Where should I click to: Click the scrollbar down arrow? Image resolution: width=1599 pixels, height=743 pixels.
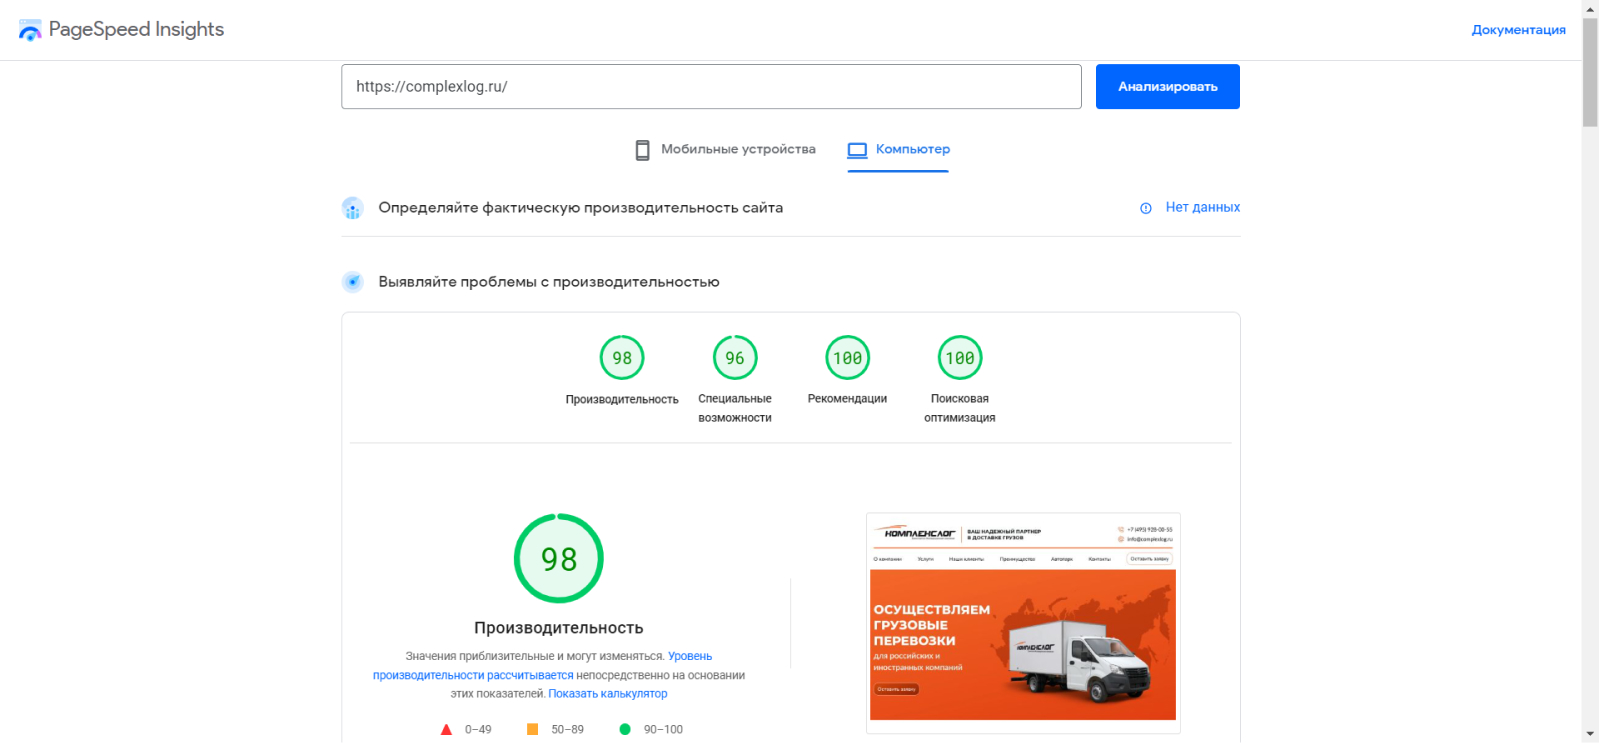(x=1590, y=735)
